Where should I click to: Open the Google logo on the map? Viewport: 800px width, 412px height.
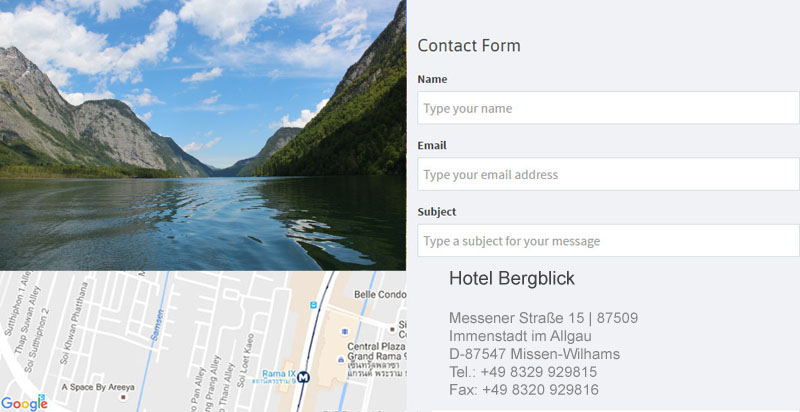[24, 403]
